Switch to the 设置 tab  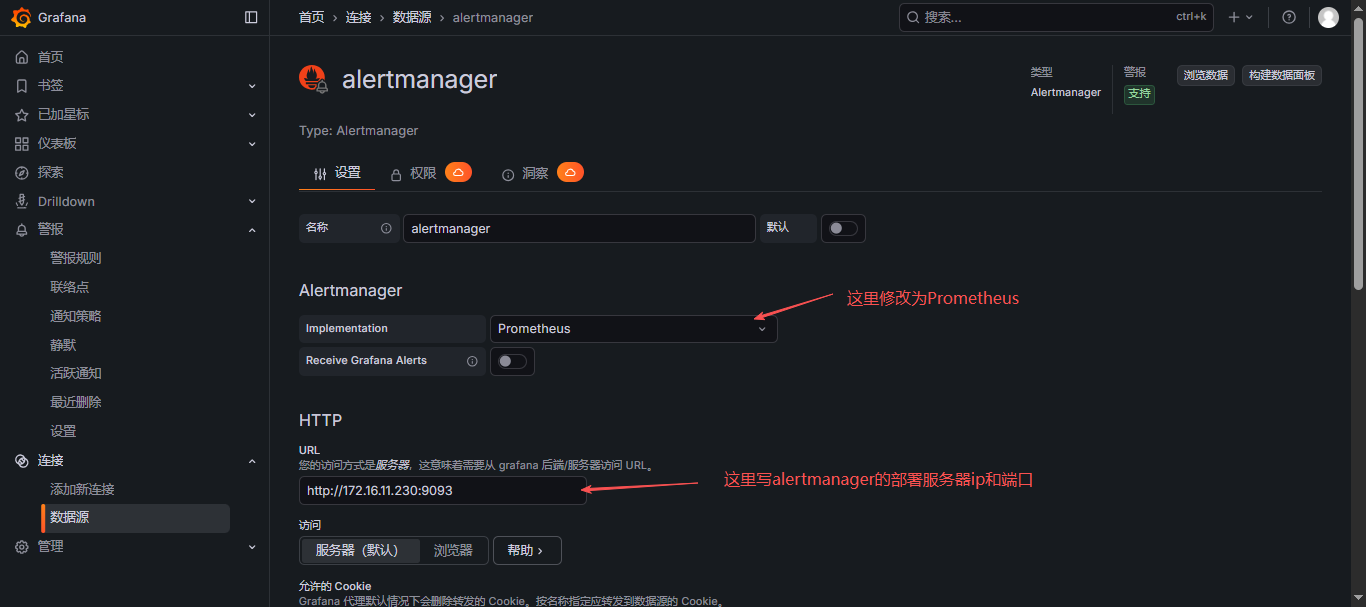pos(337,173)
